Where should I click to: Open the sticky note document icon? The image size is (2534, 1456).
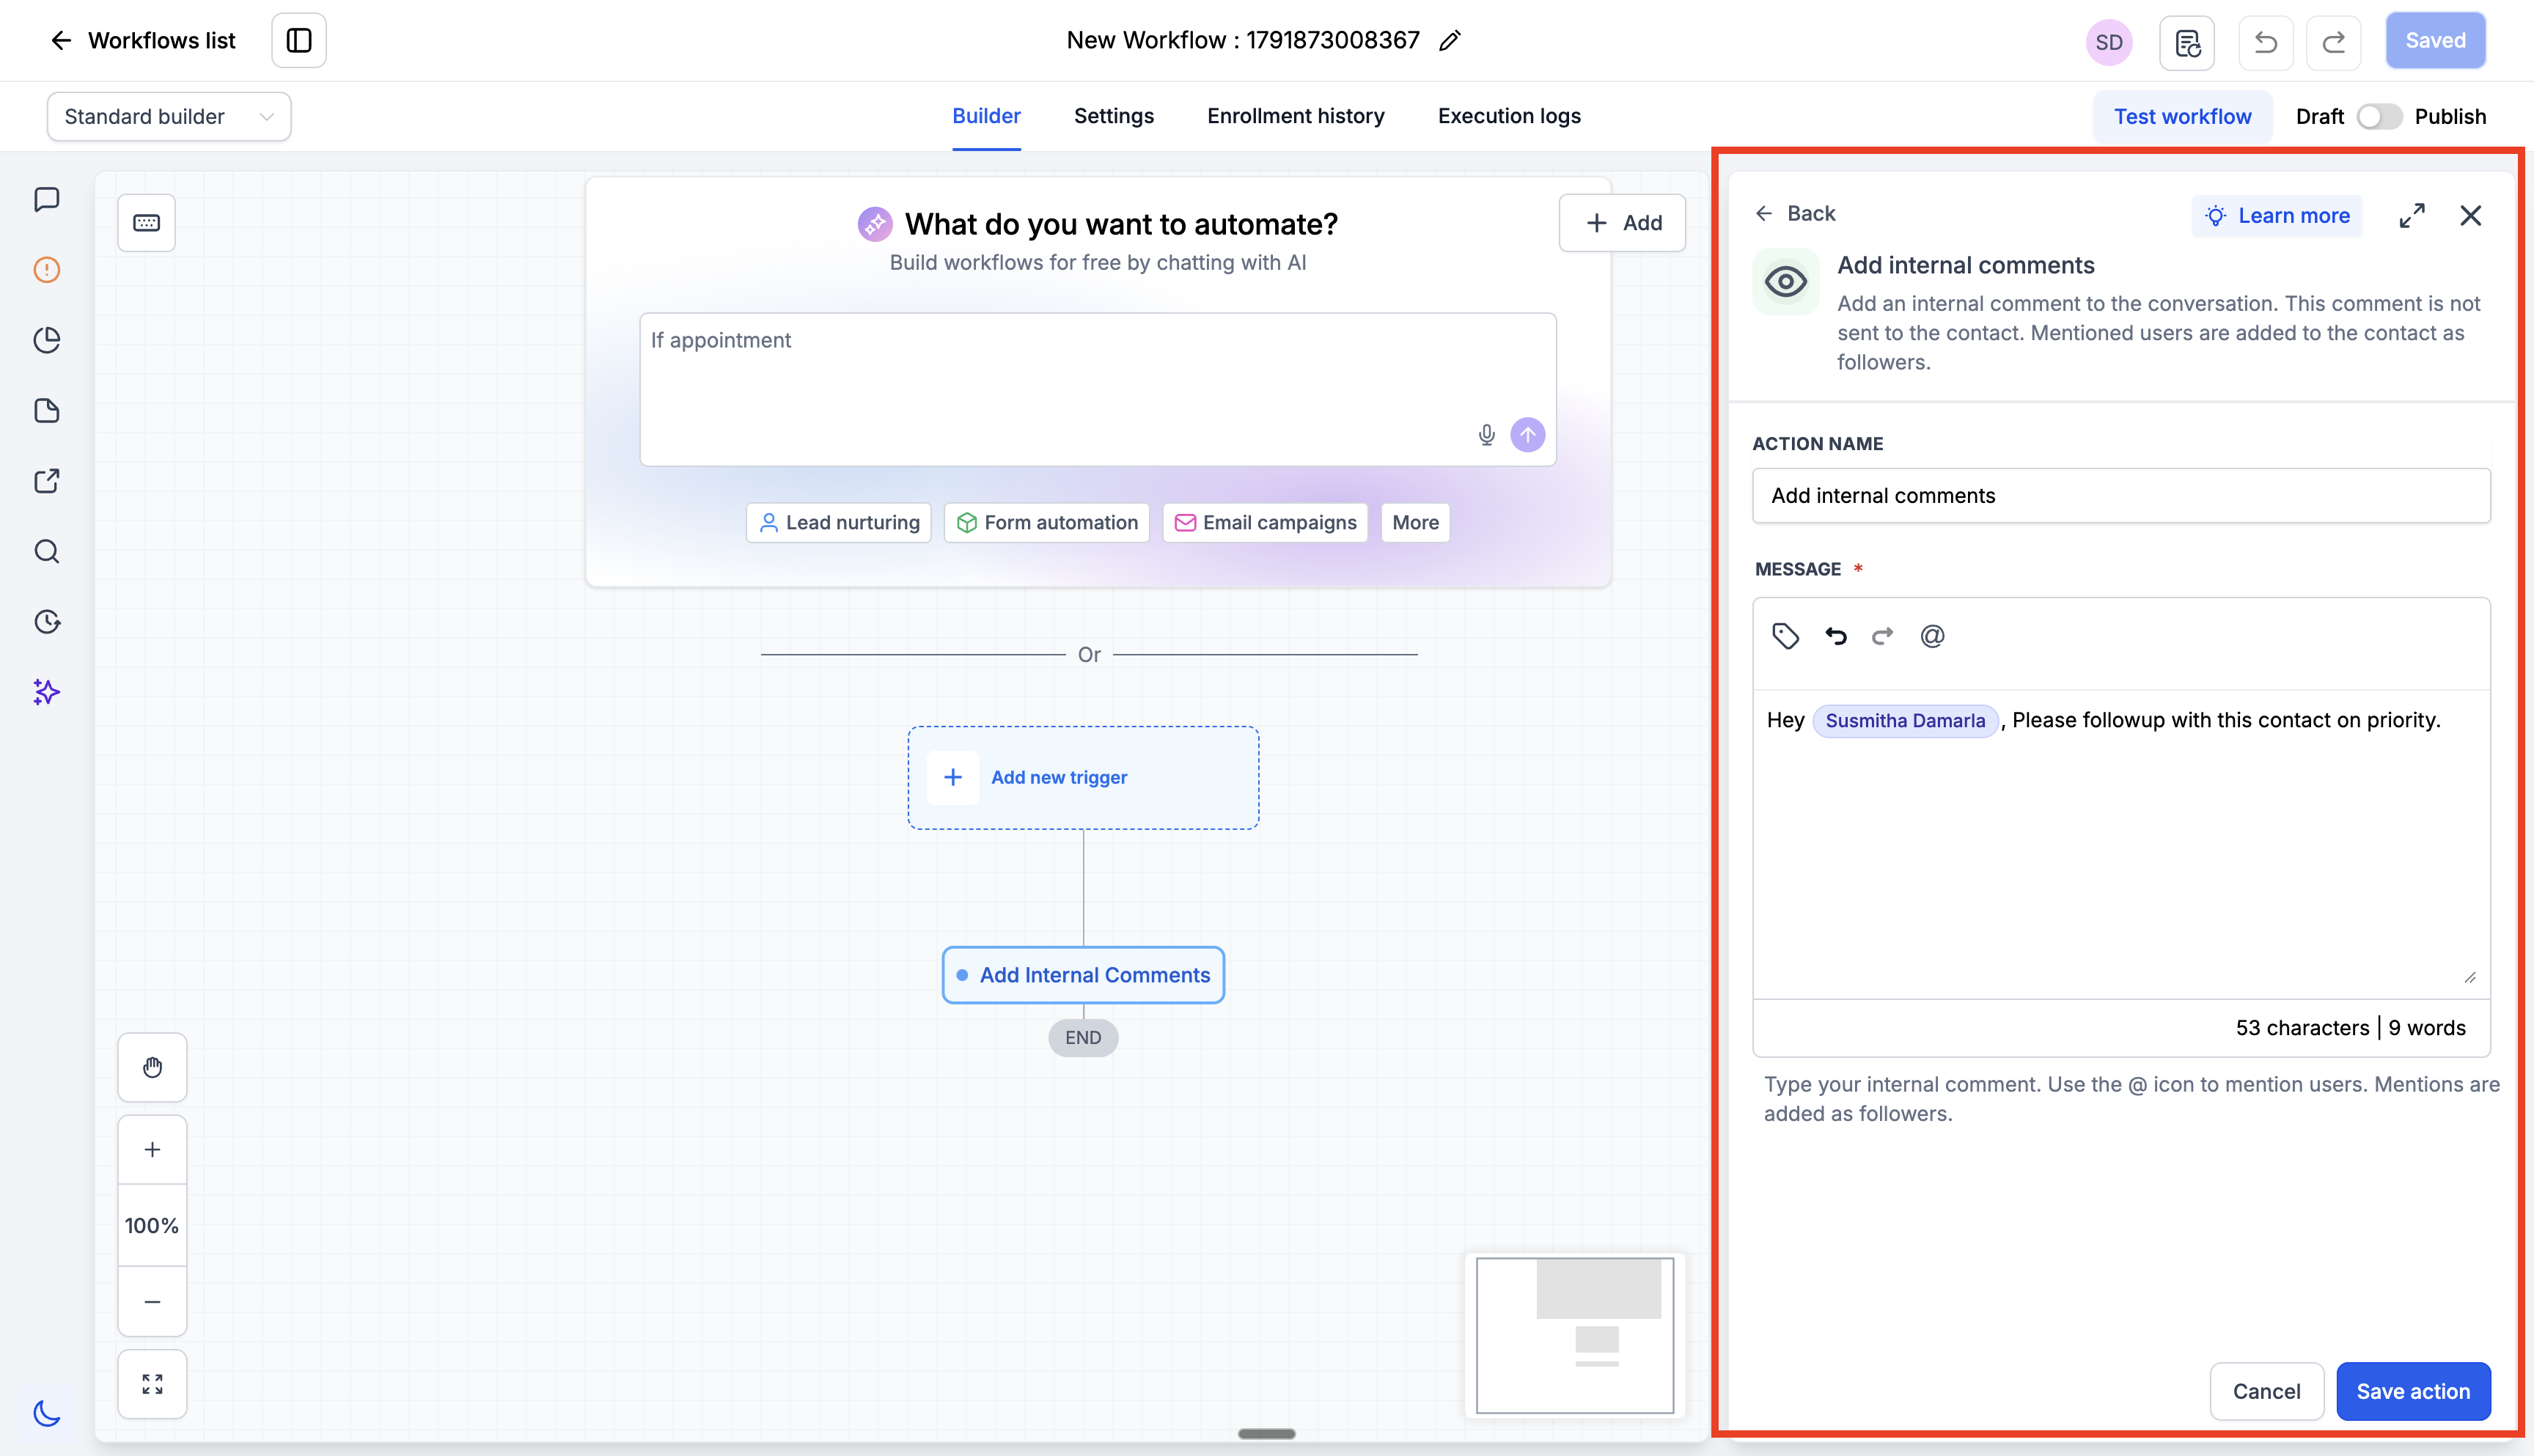[x=47, y=411]
